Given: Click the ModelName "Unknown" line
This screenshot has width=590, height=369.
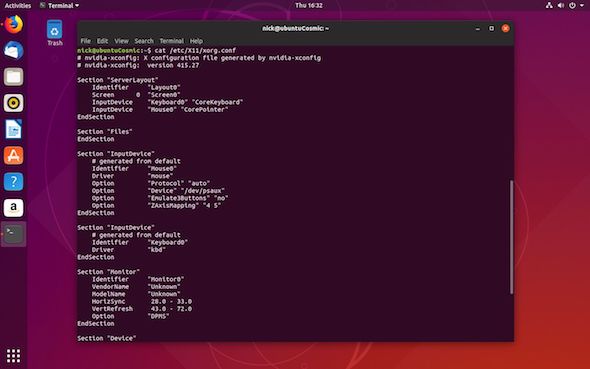Looking at the screenshot, I should point(136,294).
